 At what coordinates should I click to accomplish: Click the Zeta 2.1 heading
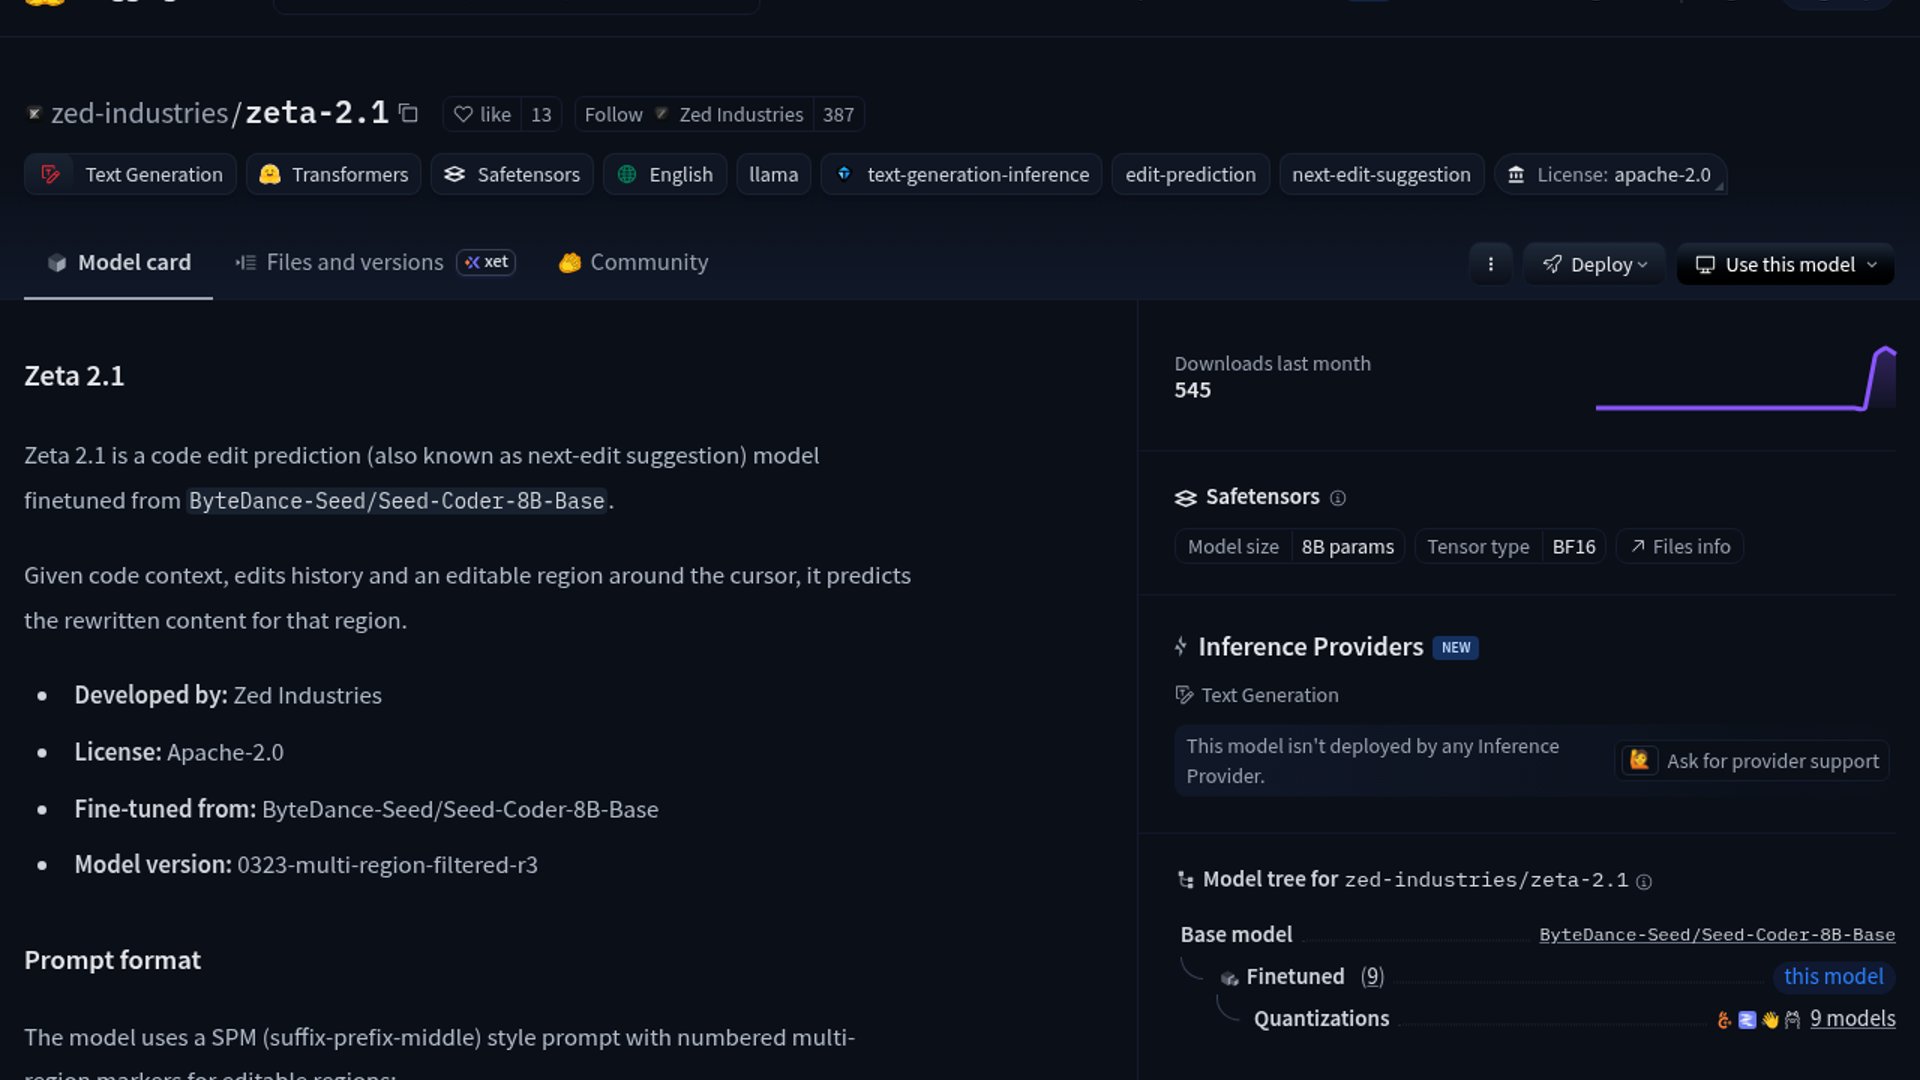pos(74,376)
